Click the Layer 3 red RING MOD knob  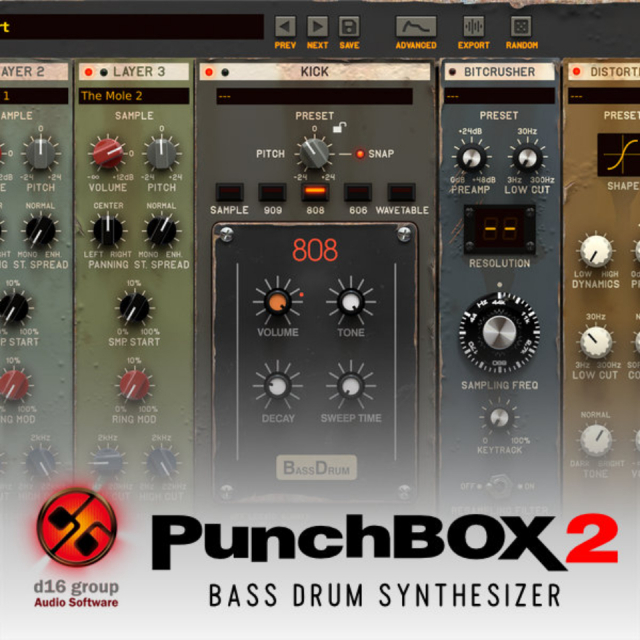134,385
